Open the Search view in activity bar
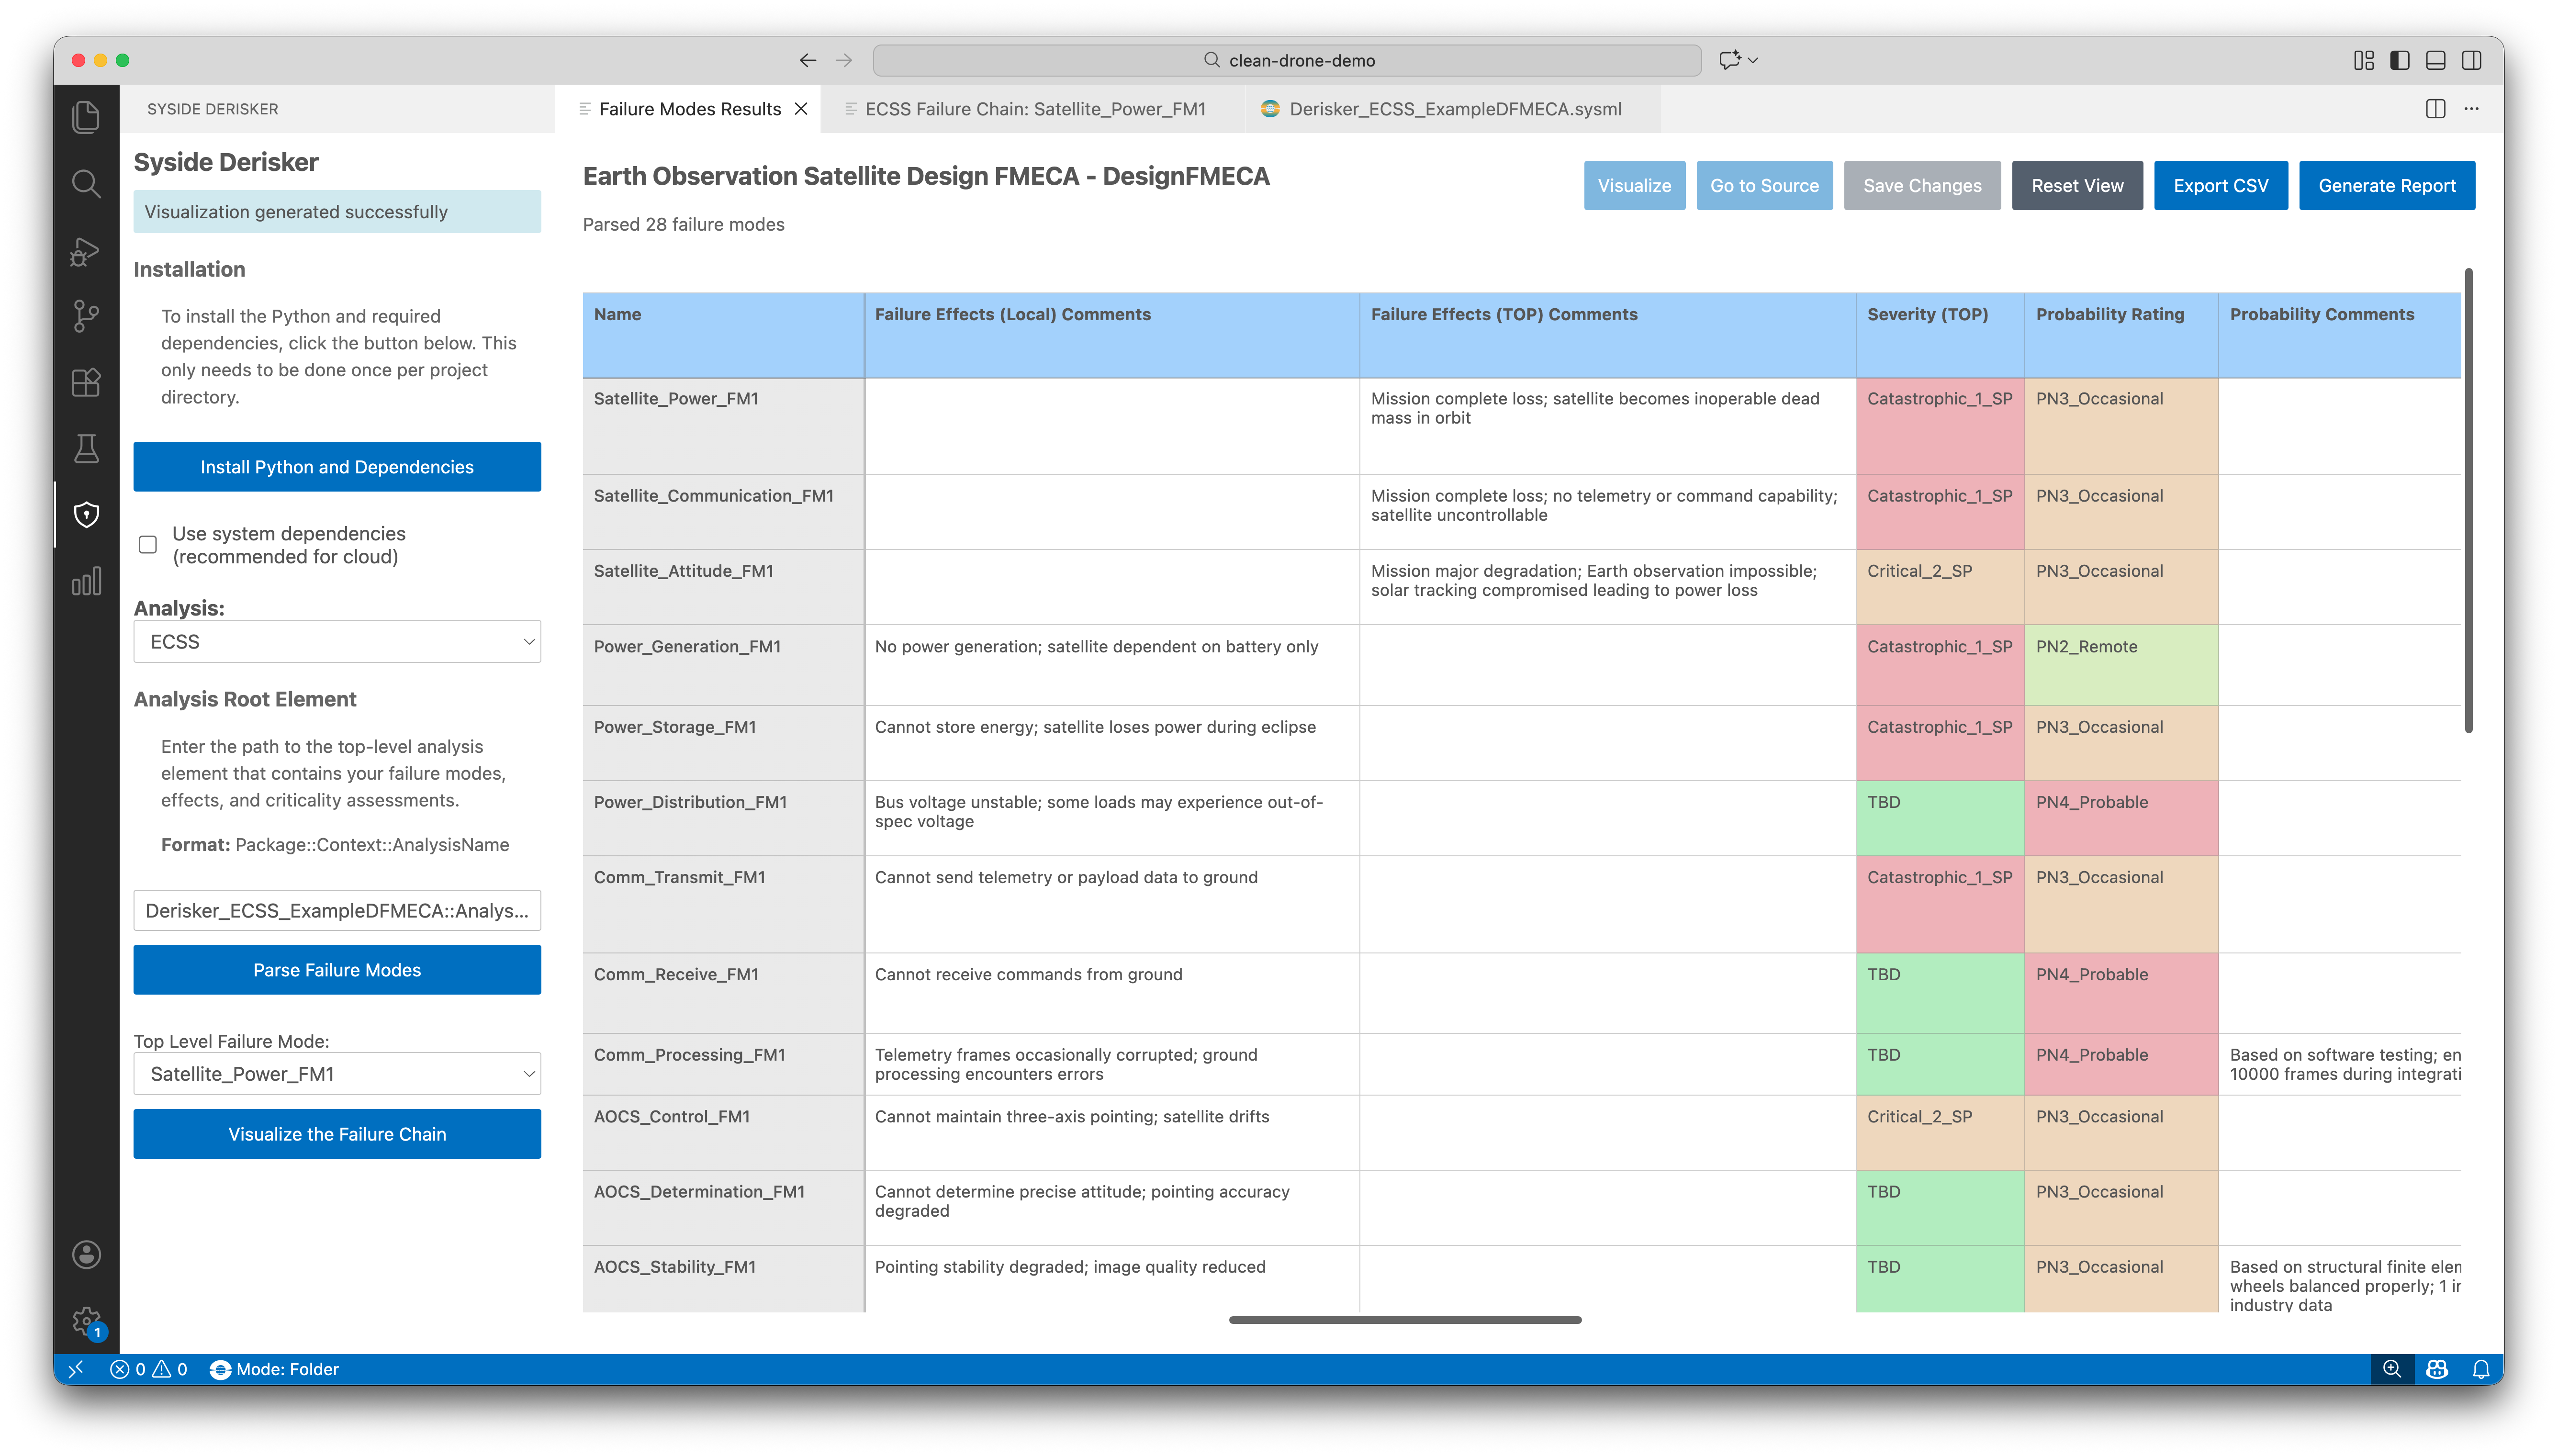Screen dimensions: 2558x1456 pyautogui.click(x=86, y=184)
